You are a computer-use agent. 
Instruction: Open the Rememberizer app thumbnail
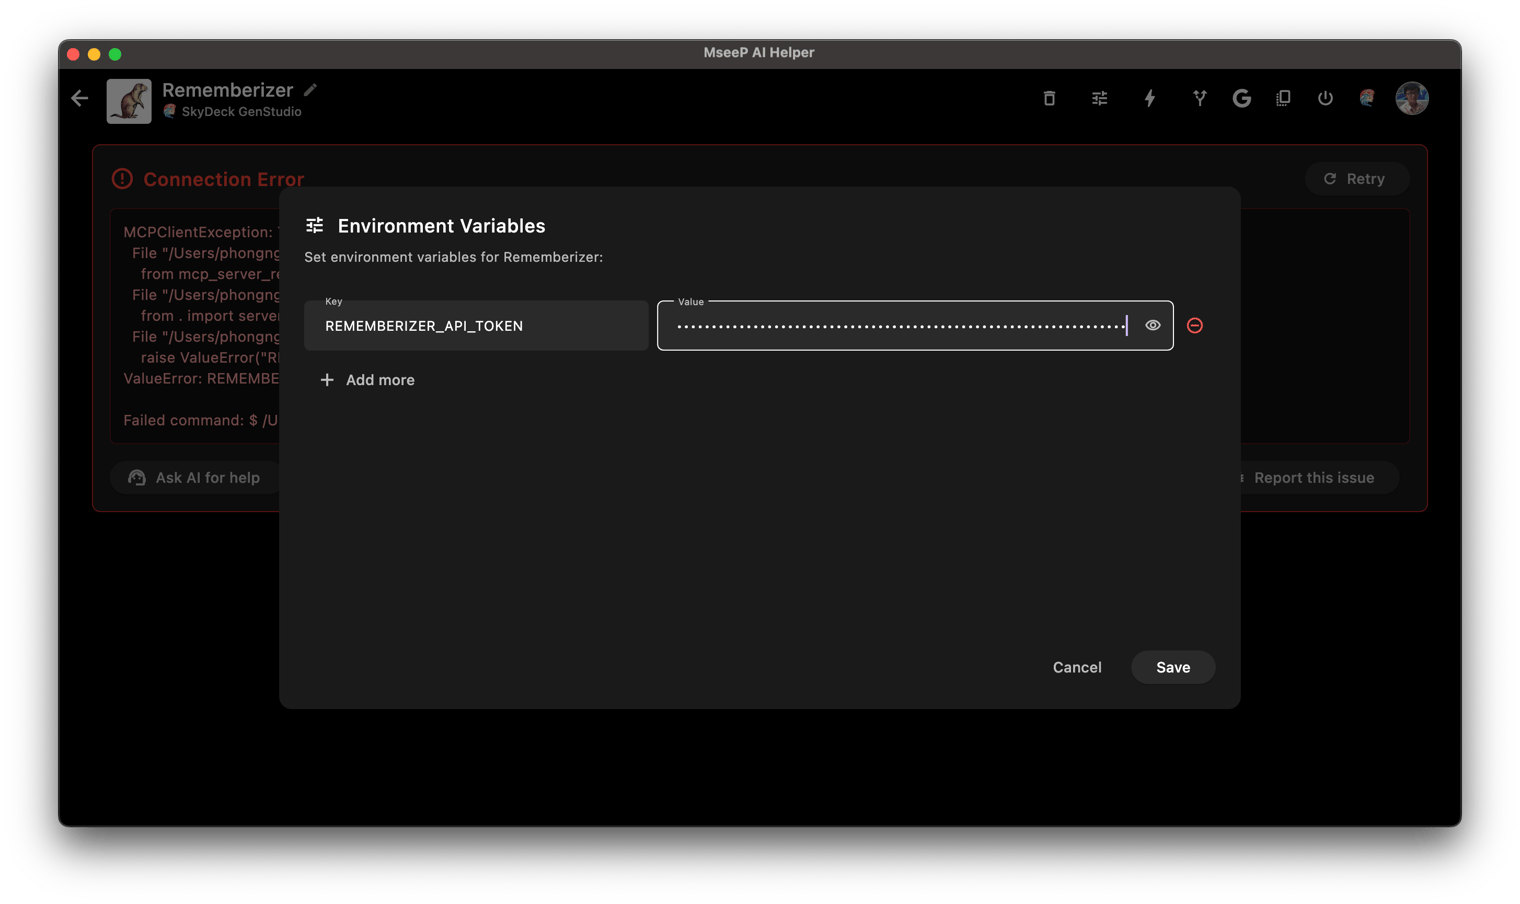[x=129, y=101]
